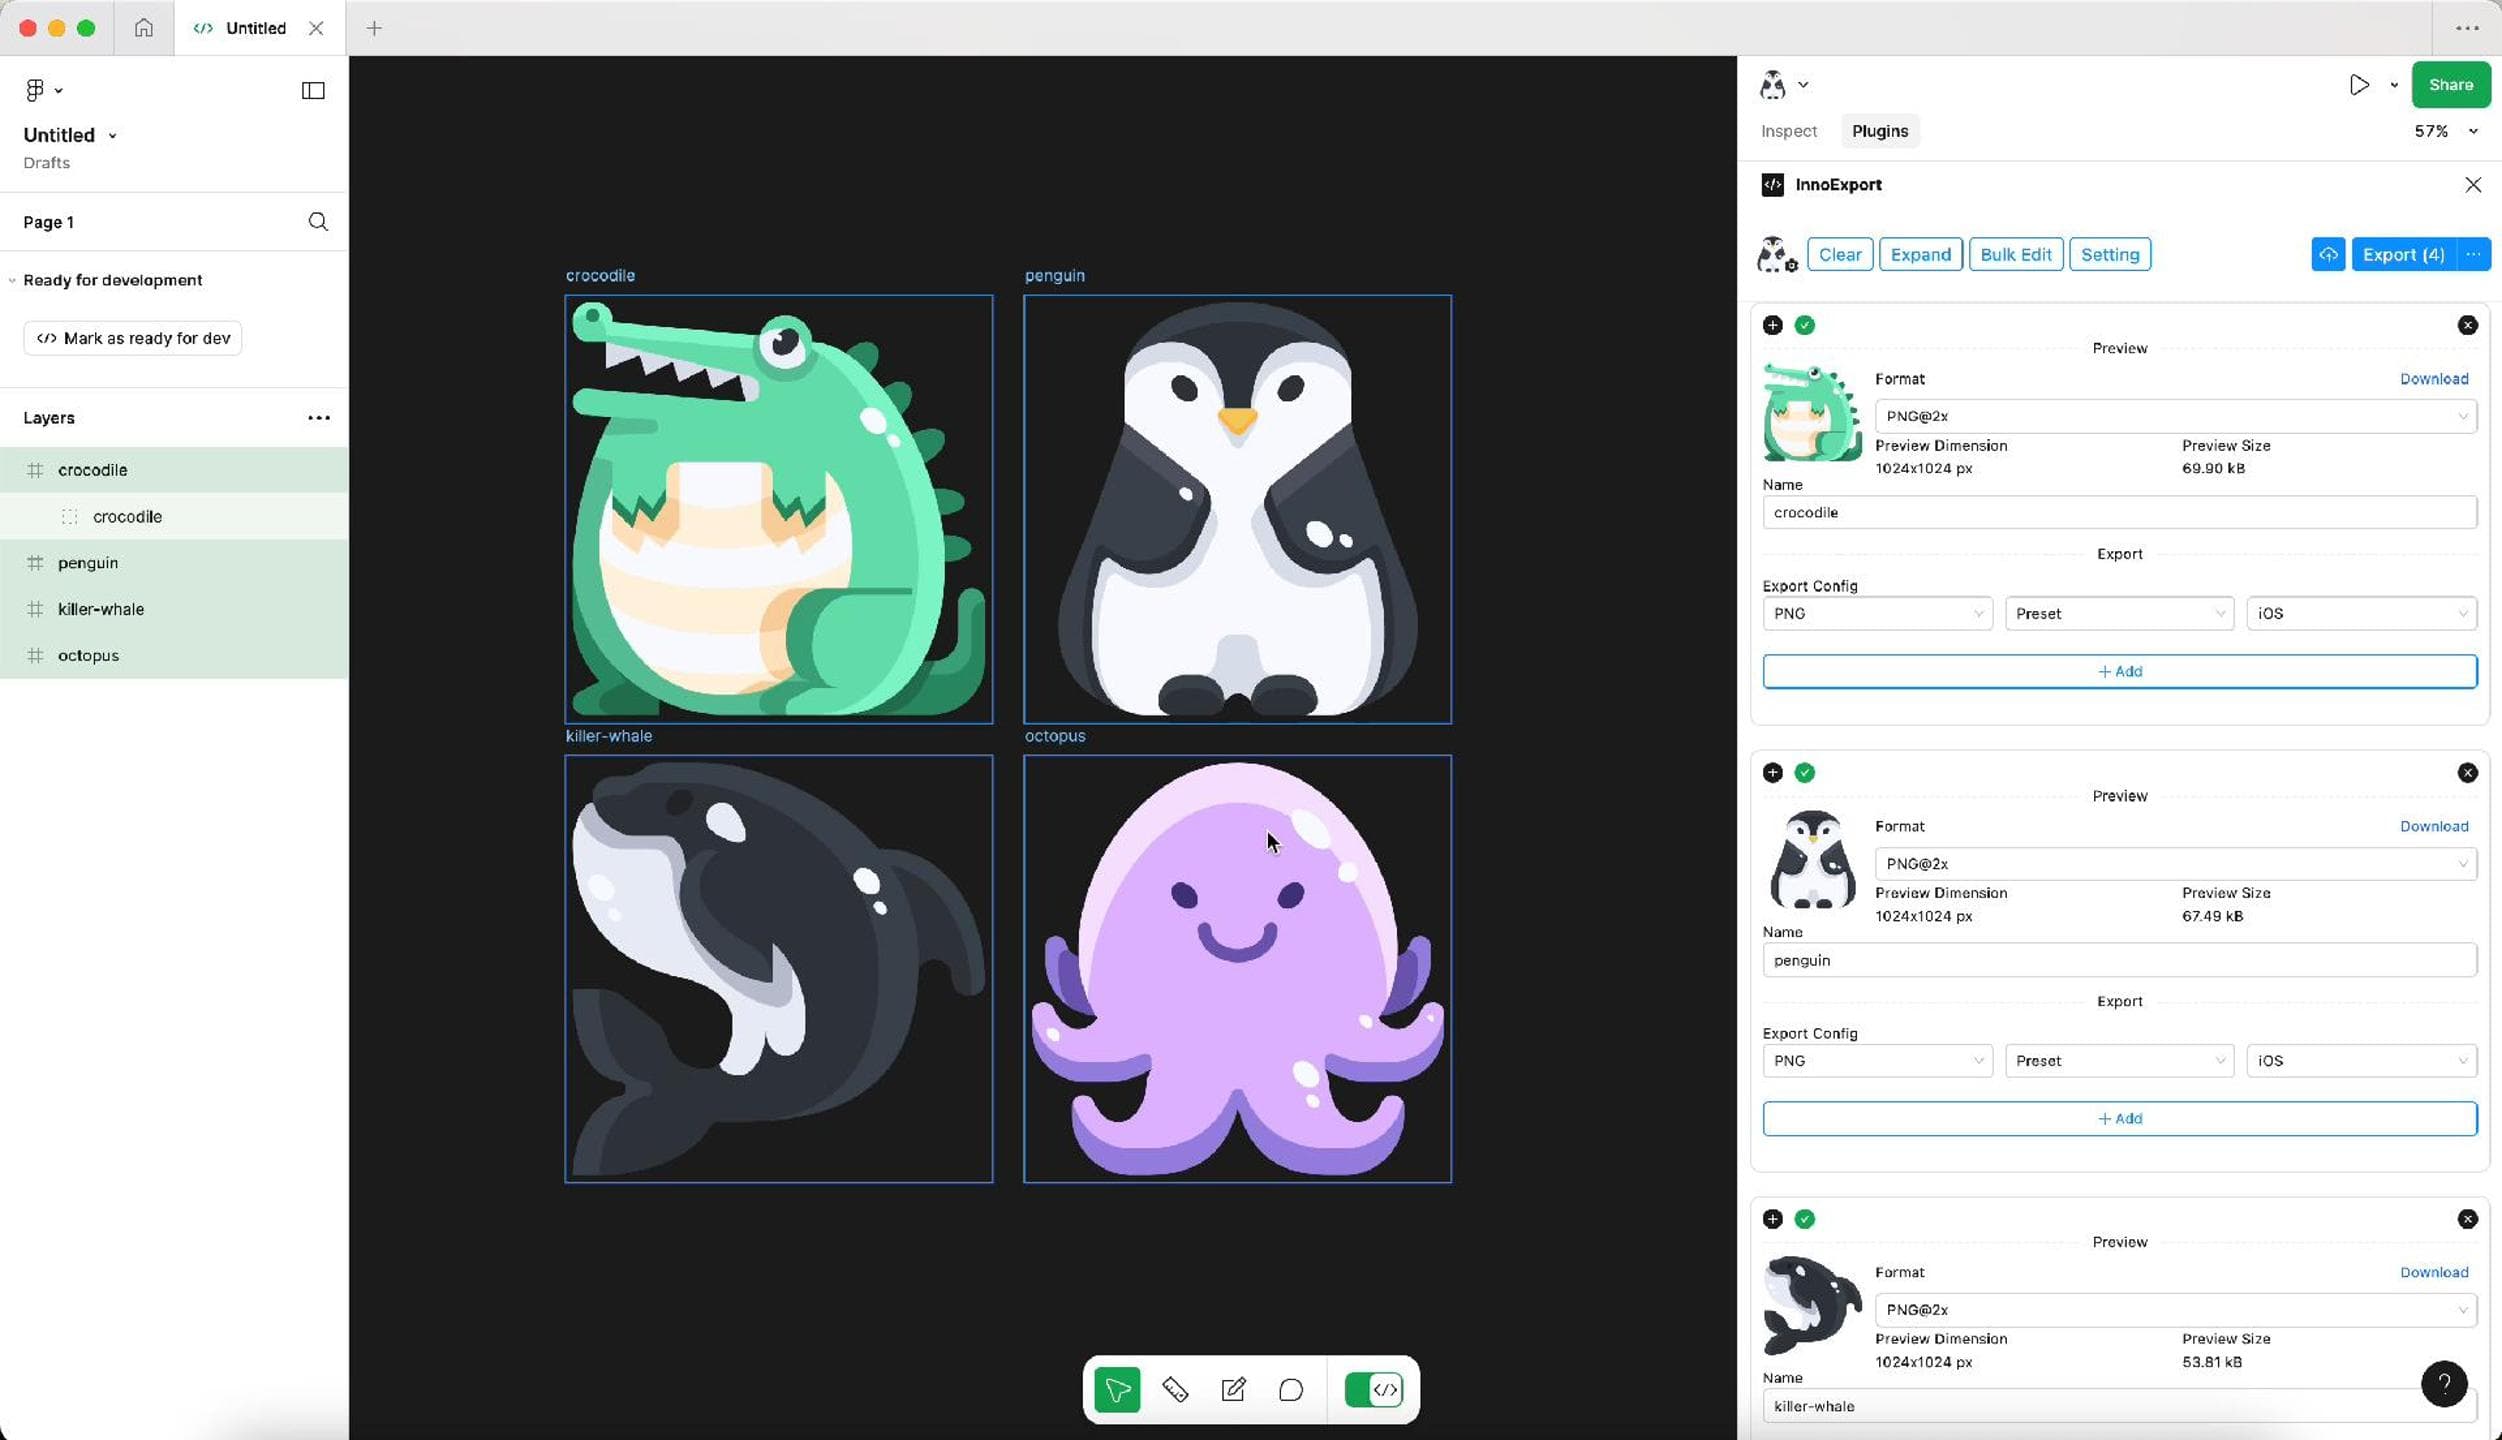Collapse the Ready for development section
This screenshot has width=2502, height=1440.
tap(12, 281)
